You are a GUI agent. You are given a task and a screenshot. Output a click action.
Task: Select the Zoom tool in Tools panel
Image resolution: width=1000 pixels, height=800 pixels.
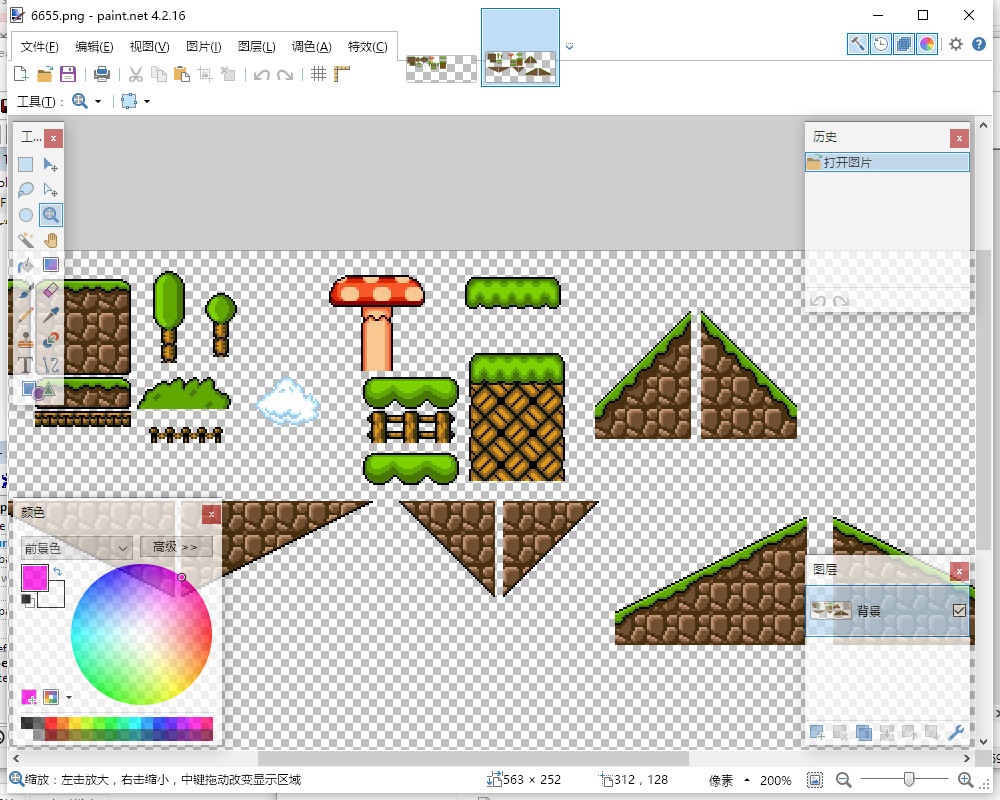click(50, 215)
